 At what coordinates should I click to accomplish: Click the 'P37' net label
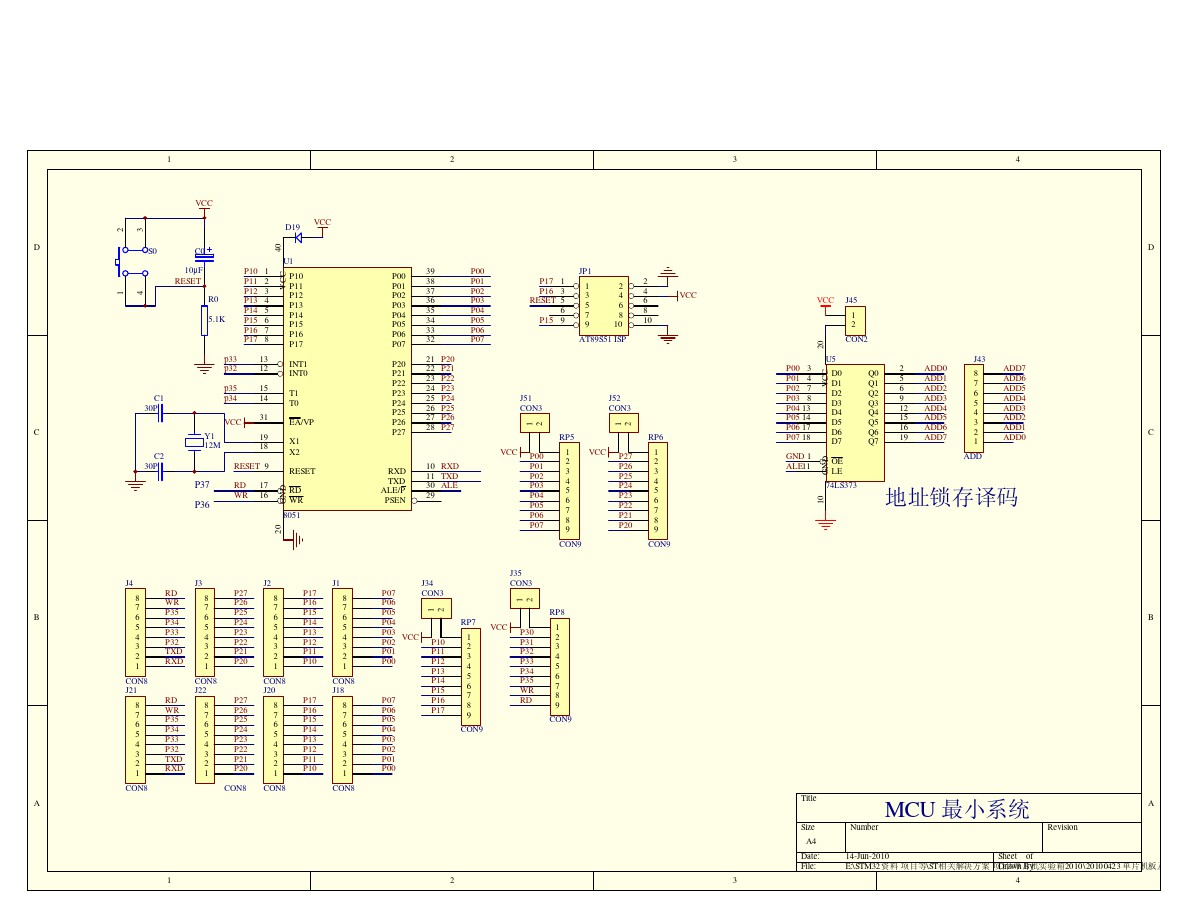[202, 485]
